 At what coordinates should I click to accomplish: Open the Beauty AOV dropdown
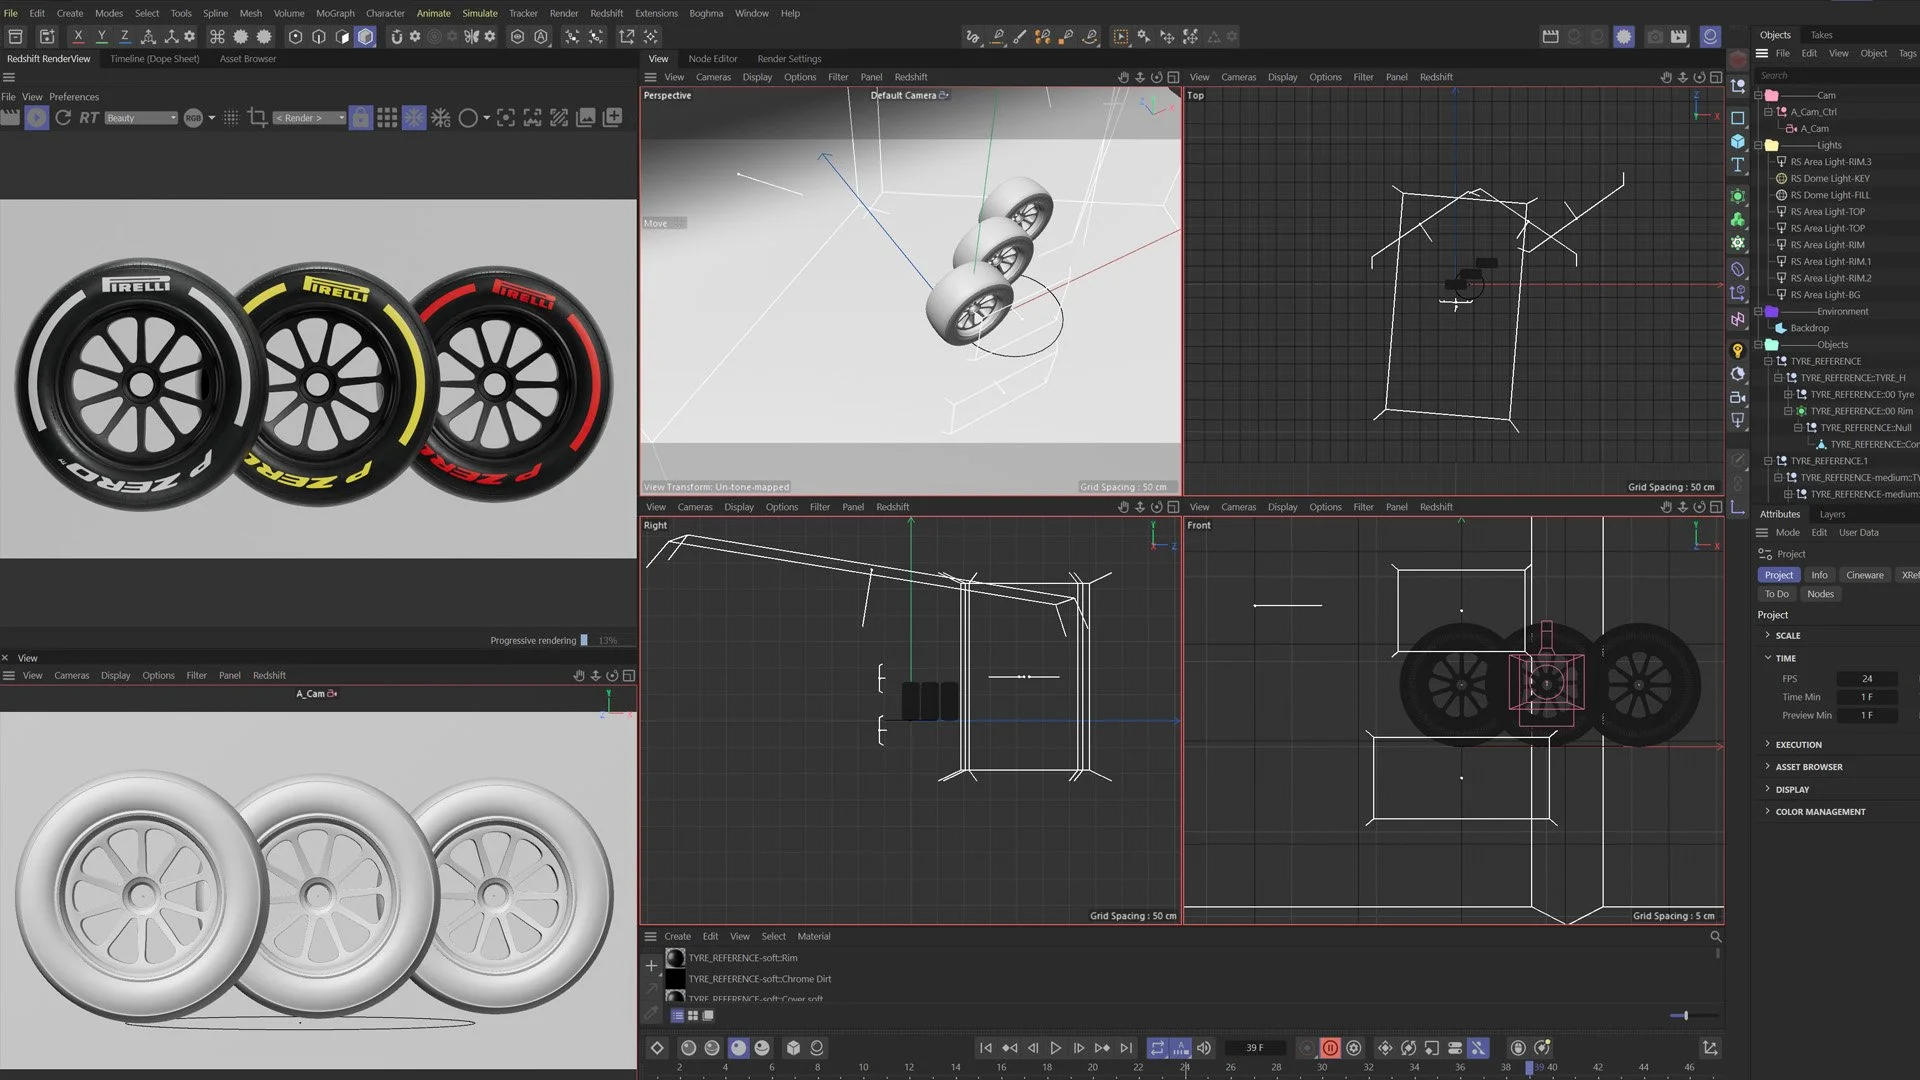pyautogui.click(x=141, y=118)
